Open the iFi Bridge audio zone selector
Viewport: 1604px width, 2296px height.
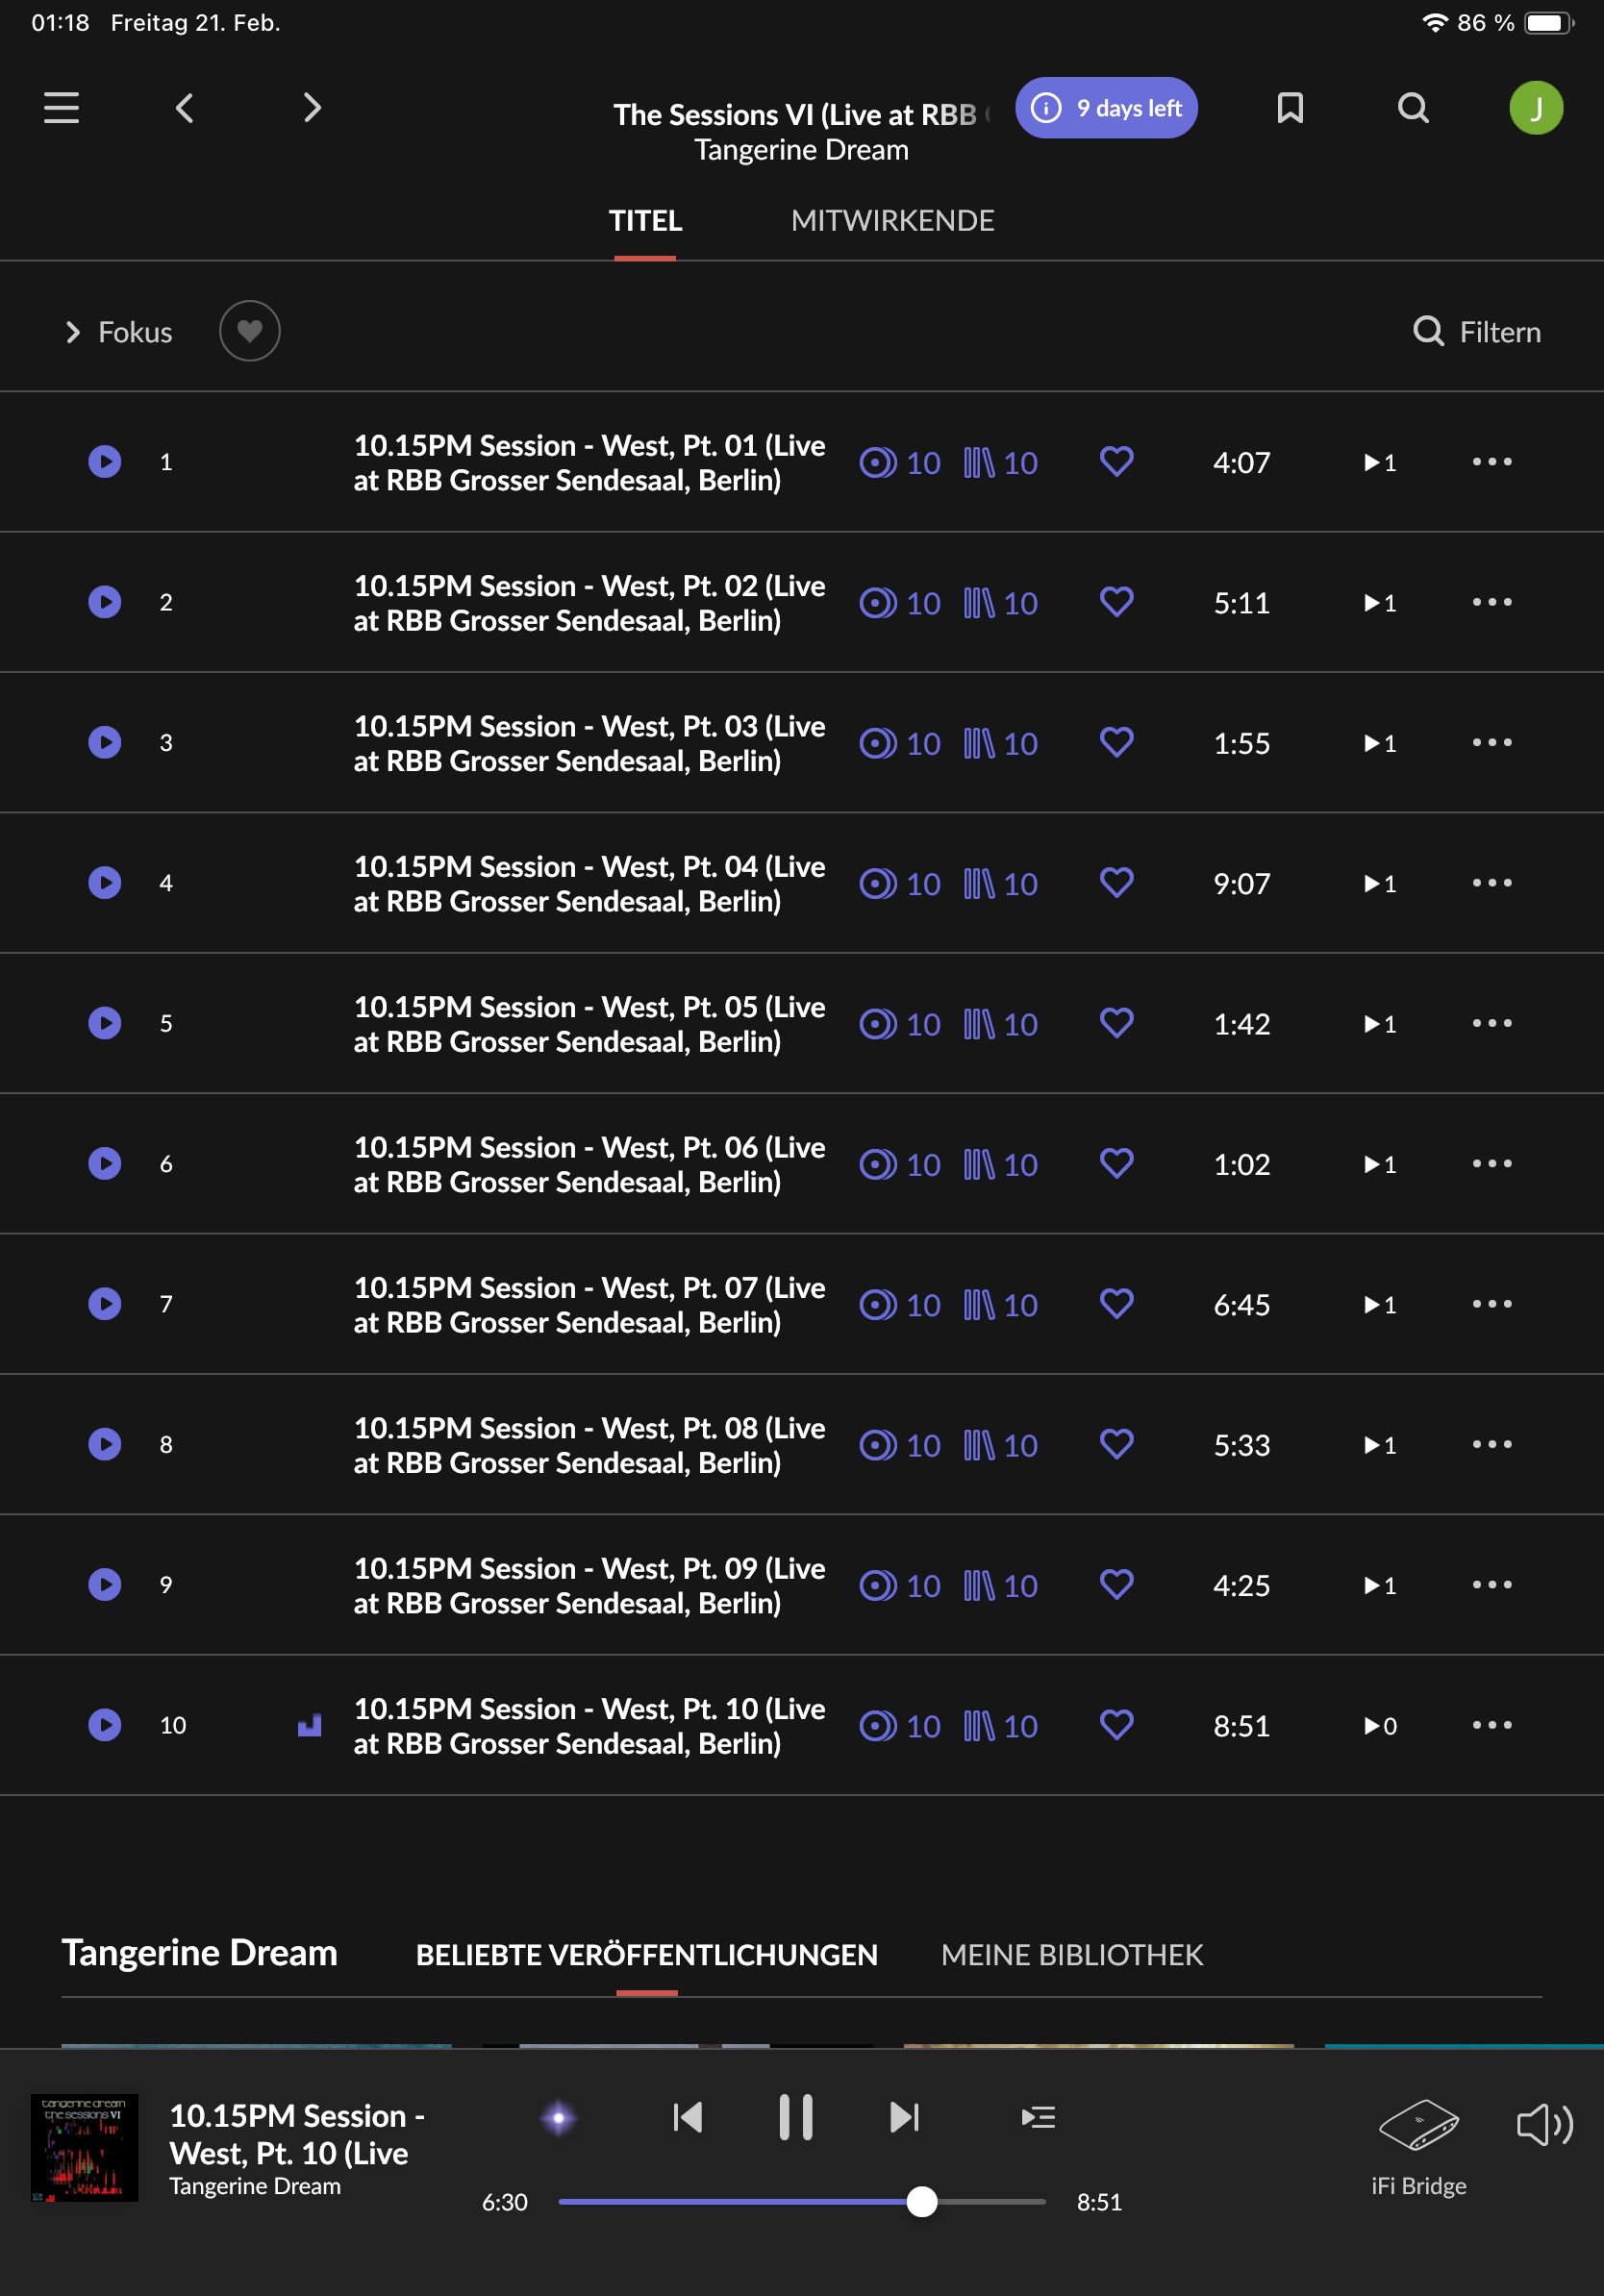coord(1418,2145)
